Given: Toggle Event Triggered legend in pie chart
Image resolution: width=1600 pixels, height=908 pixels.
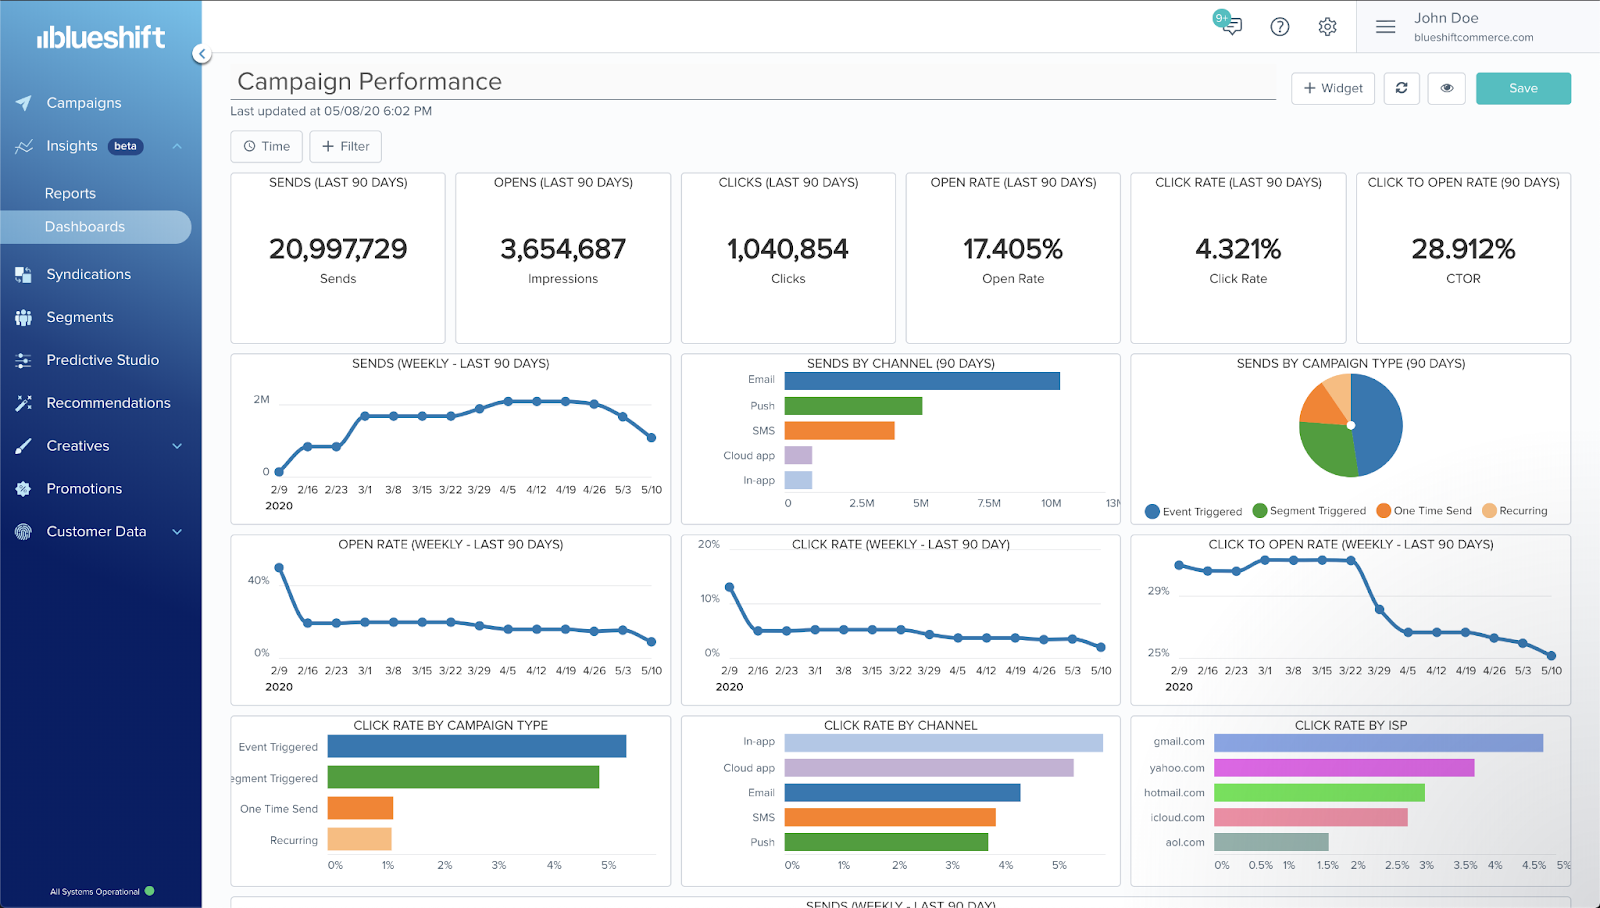Looking at the screenshot, I should click(x=1193, y=511).
